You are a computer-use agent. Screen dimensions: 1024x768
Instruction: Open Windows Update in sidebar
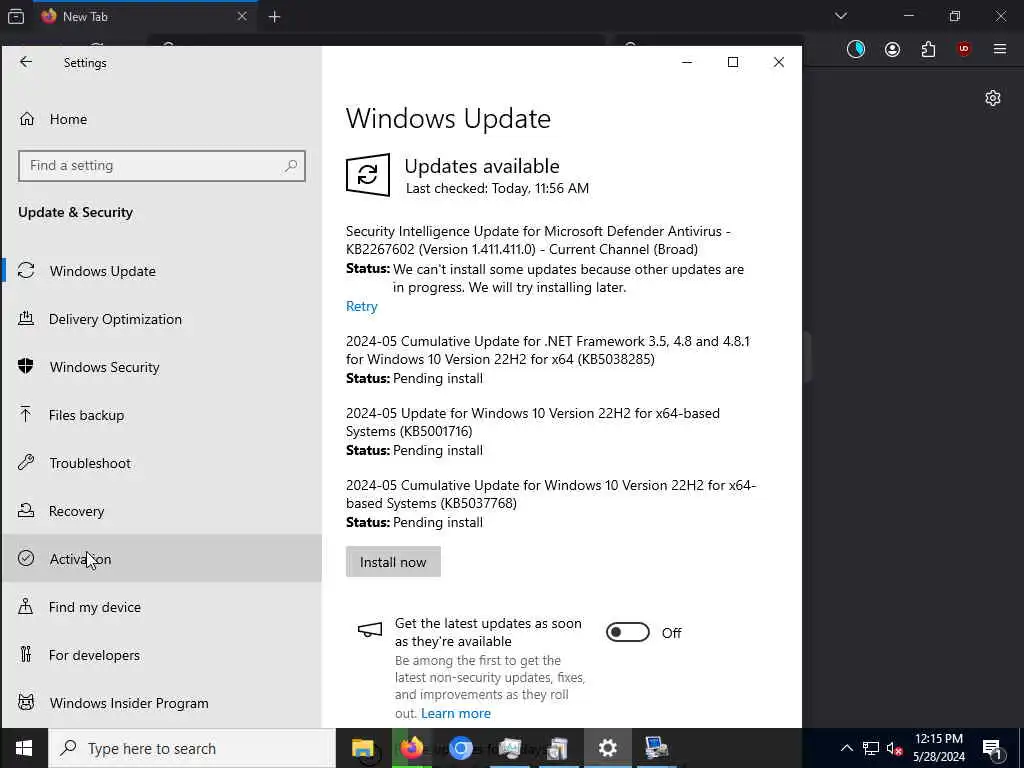(x=161, y=271)
